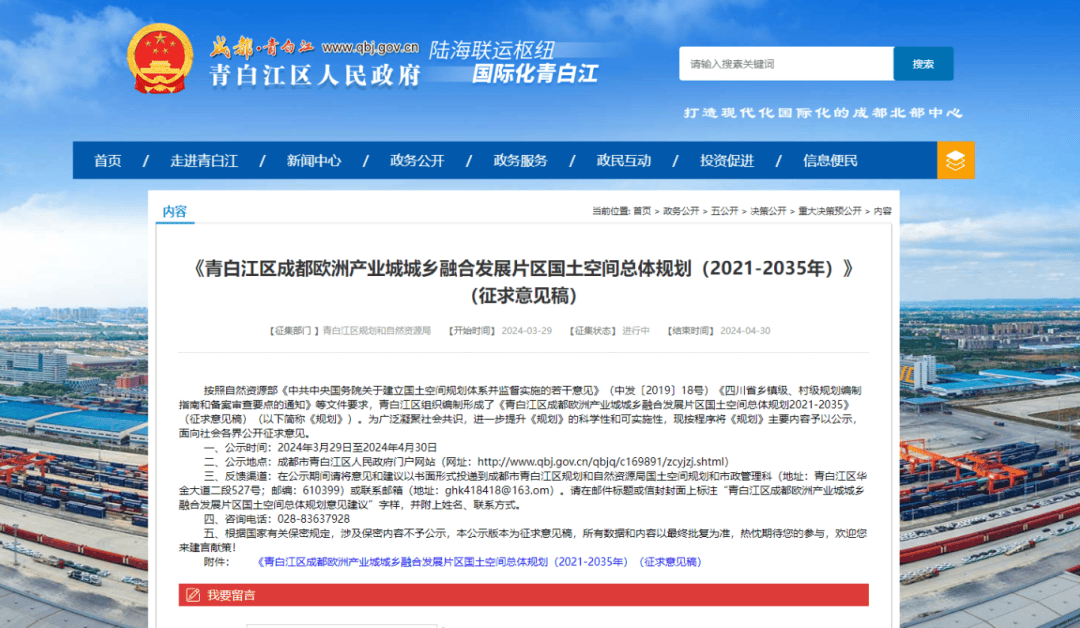Open the 首页 navigation menu item
Screen dimensions: 1080x628
tap(108, 161)
